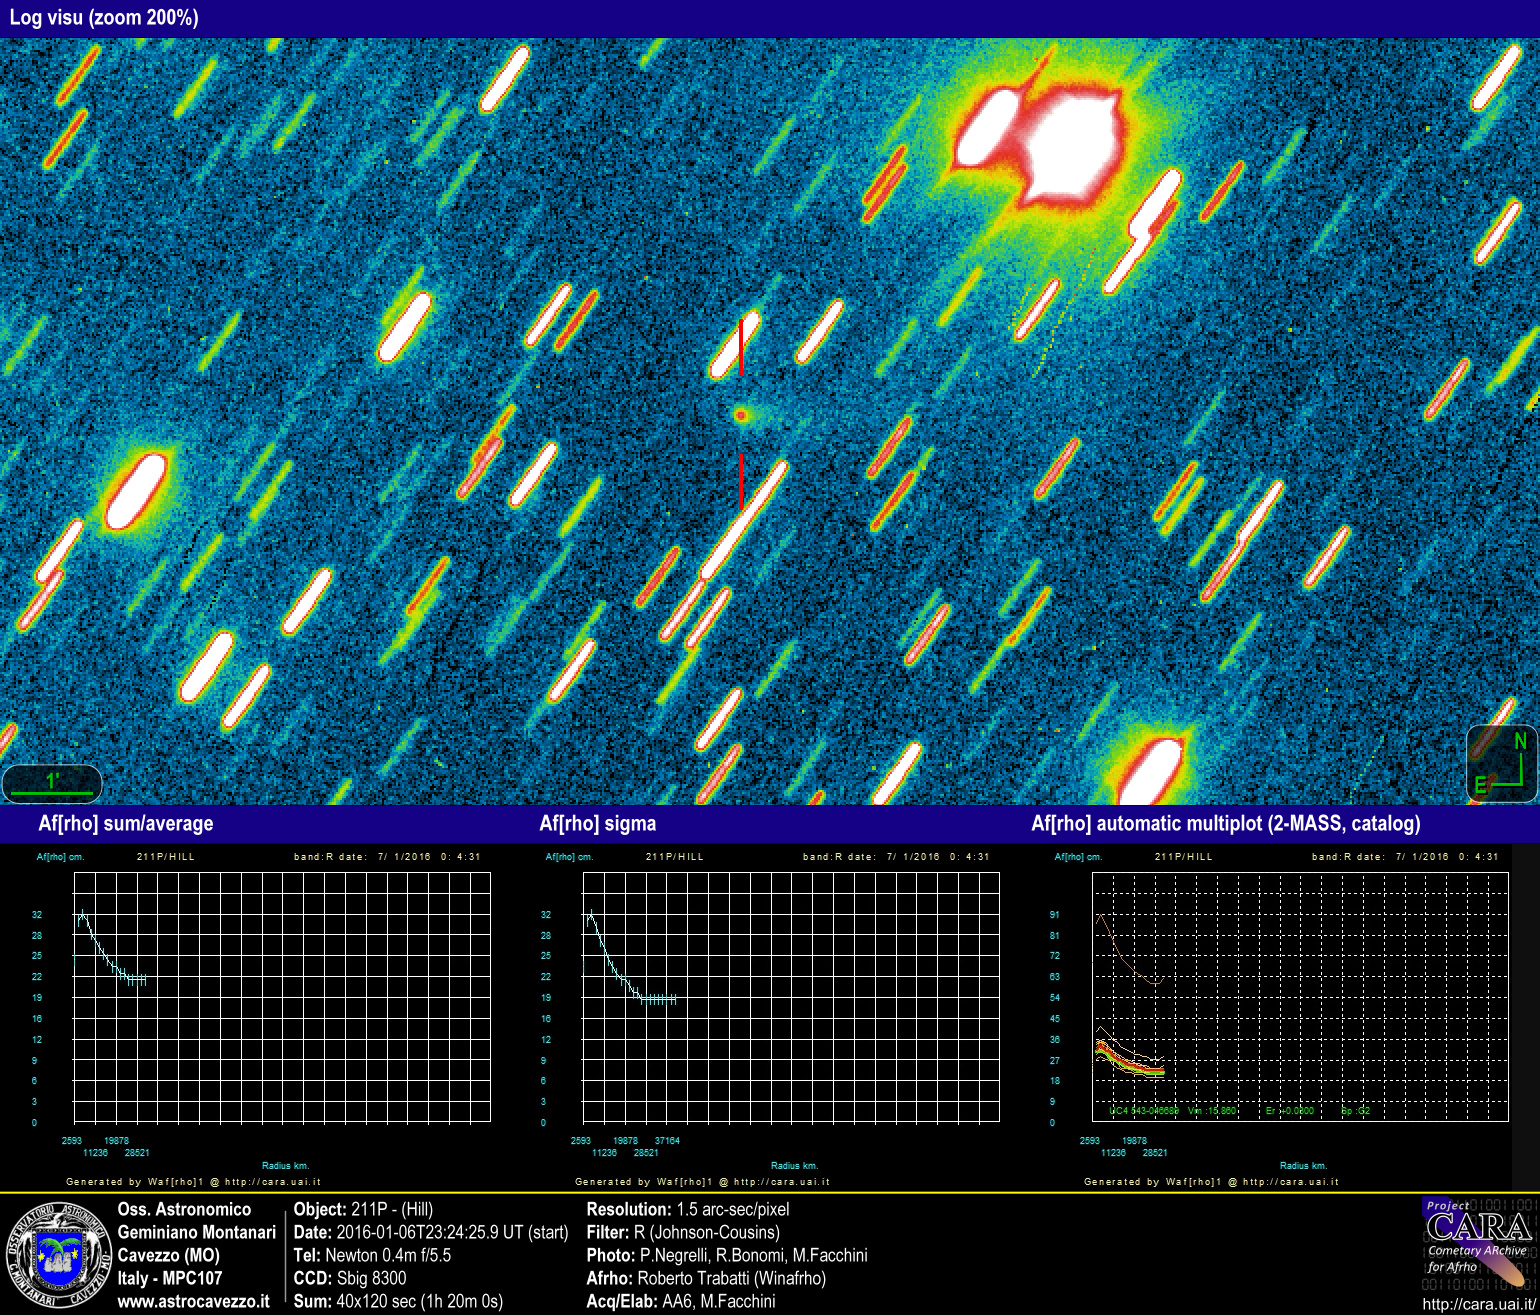Click the 'Generated by Waf[rho]1' credit under the sigma plot
The width and height of the screenshot is (1540, 1315).
click(x=702, y=1182)
